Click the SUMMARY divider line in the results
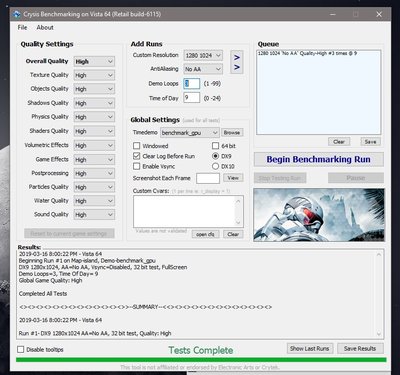Image resolution: width=400 pixels, height=375 pixels. (145, 307)
